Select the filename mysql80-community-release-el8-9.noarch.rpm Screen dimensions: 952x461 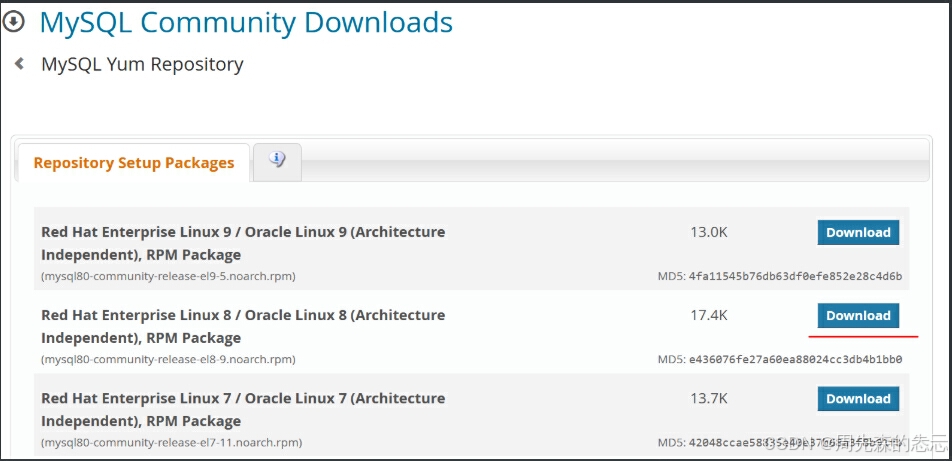coord(168,360)
